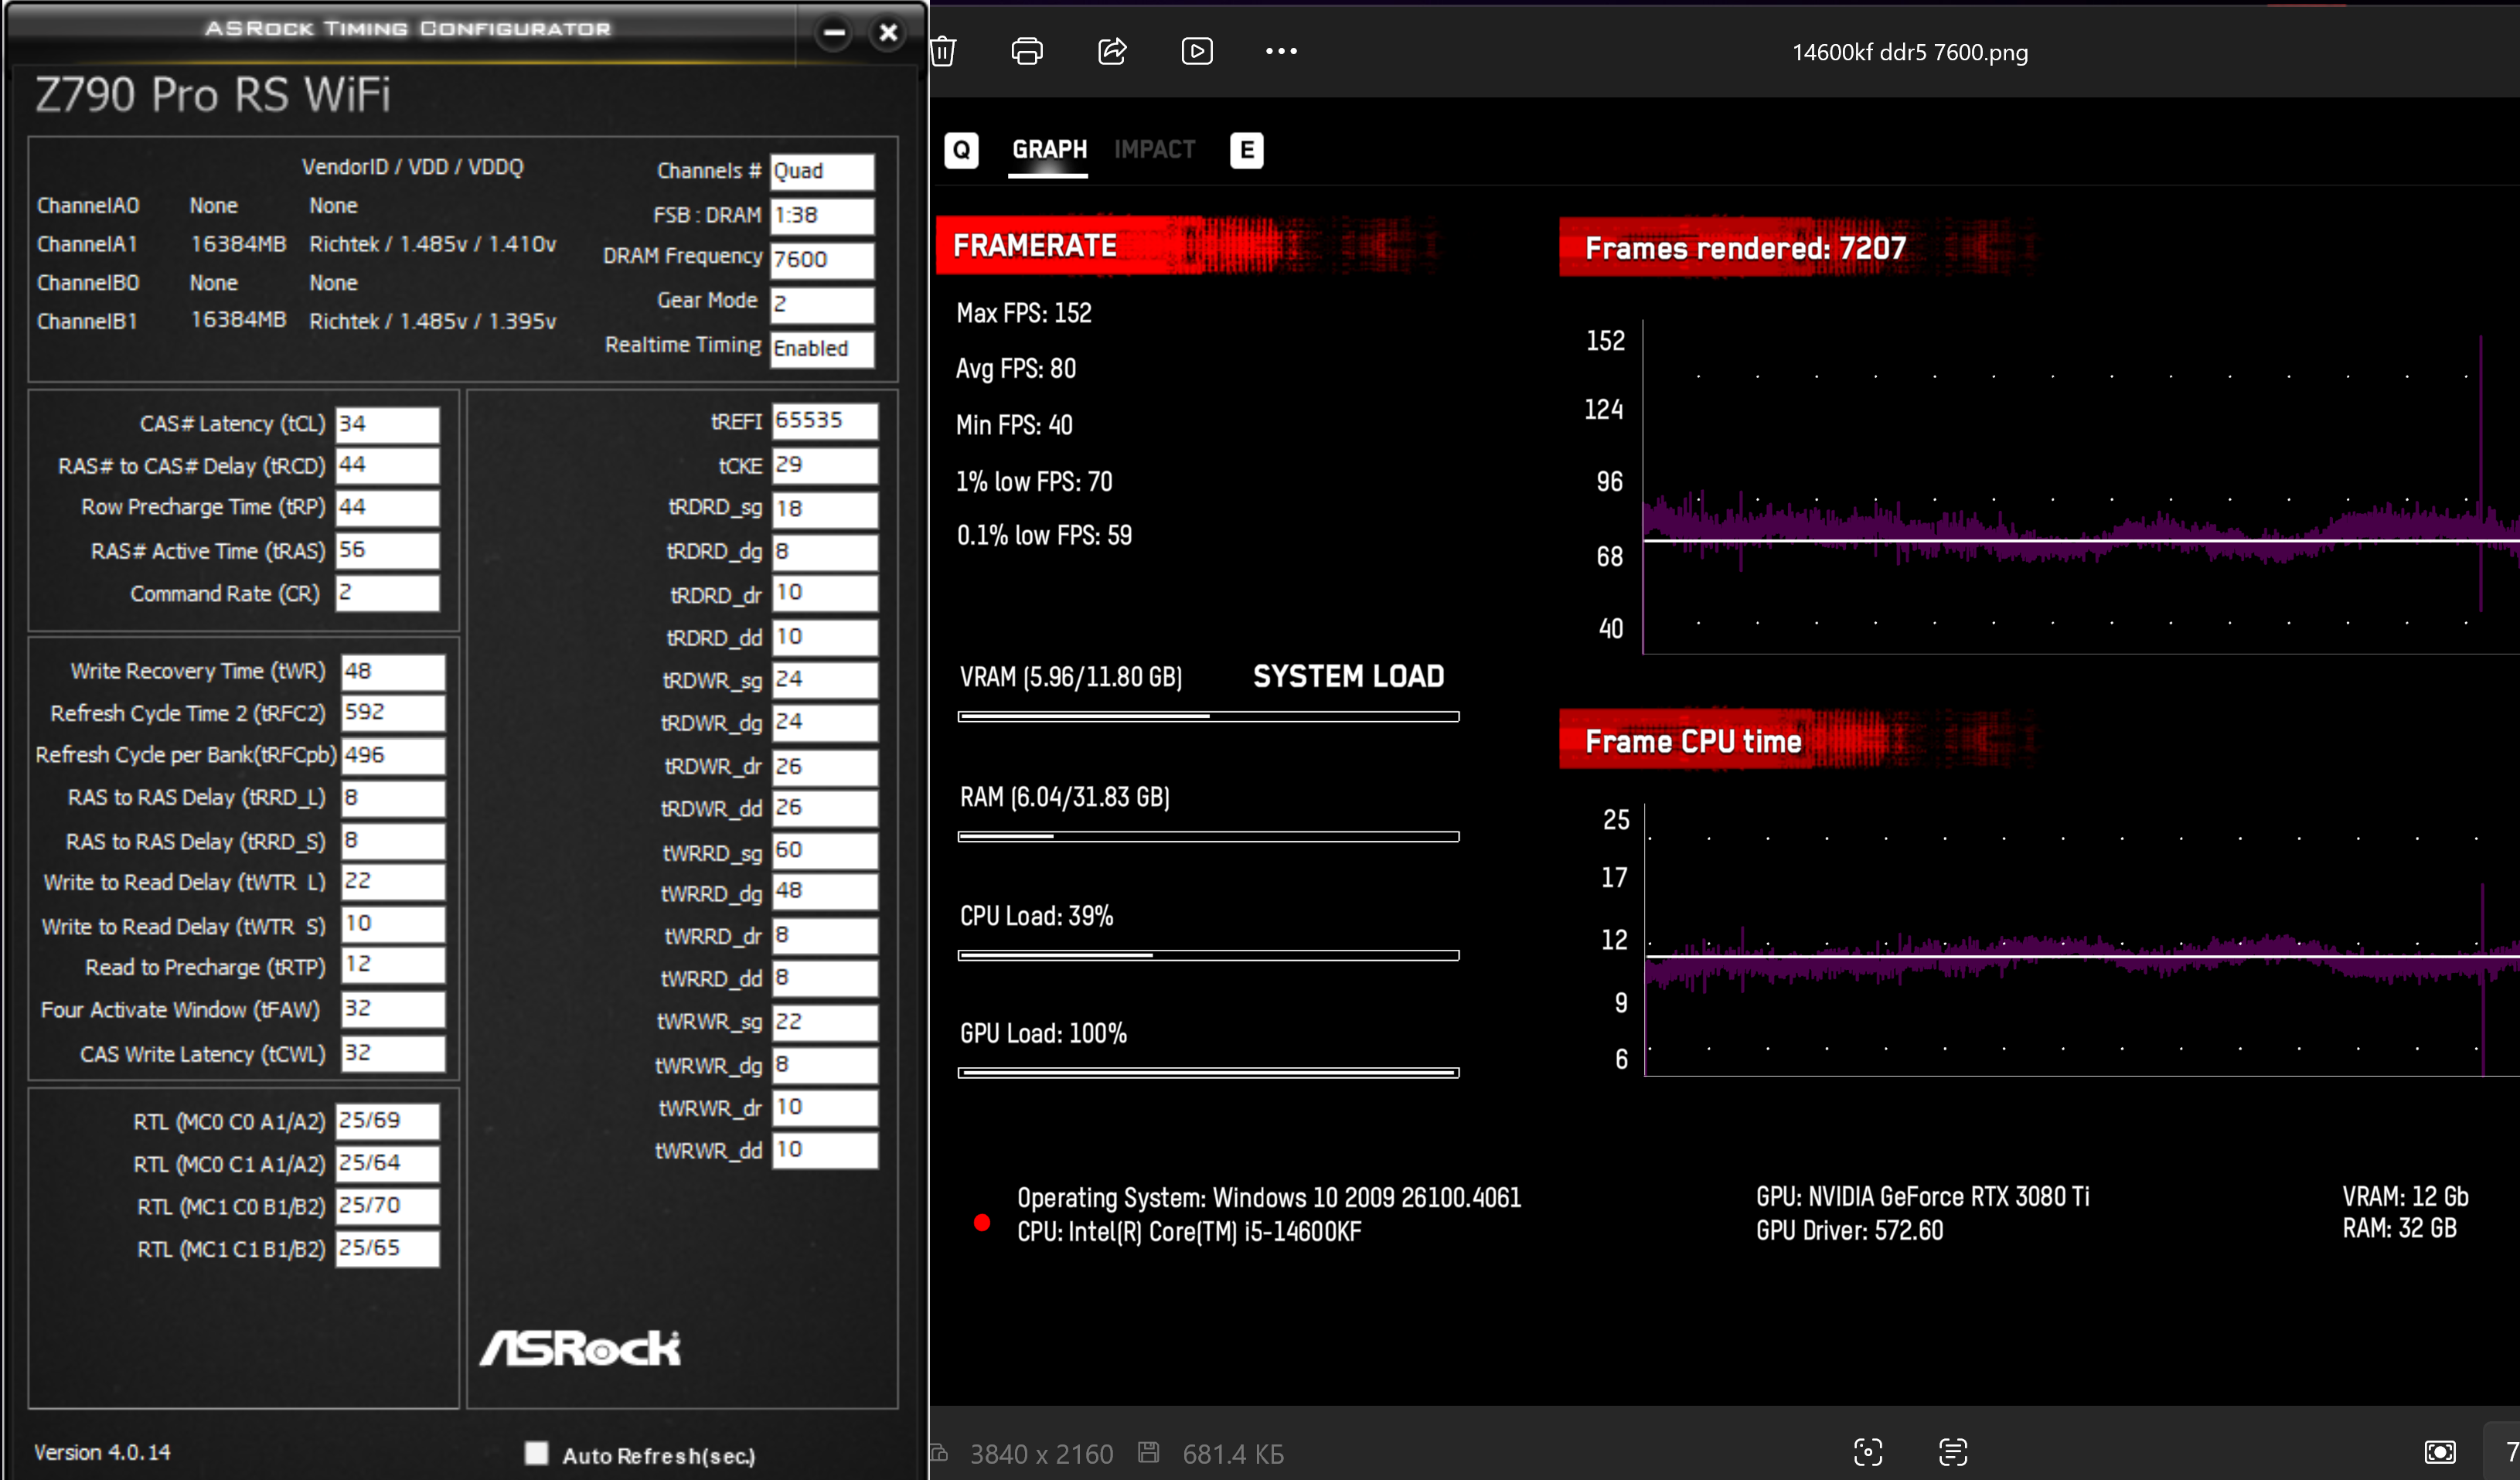Click the CAS# Latency (tCL) field
The height and width of the screenshot is (1480, 2520).
pyautogui.click(x=387, y=424)
